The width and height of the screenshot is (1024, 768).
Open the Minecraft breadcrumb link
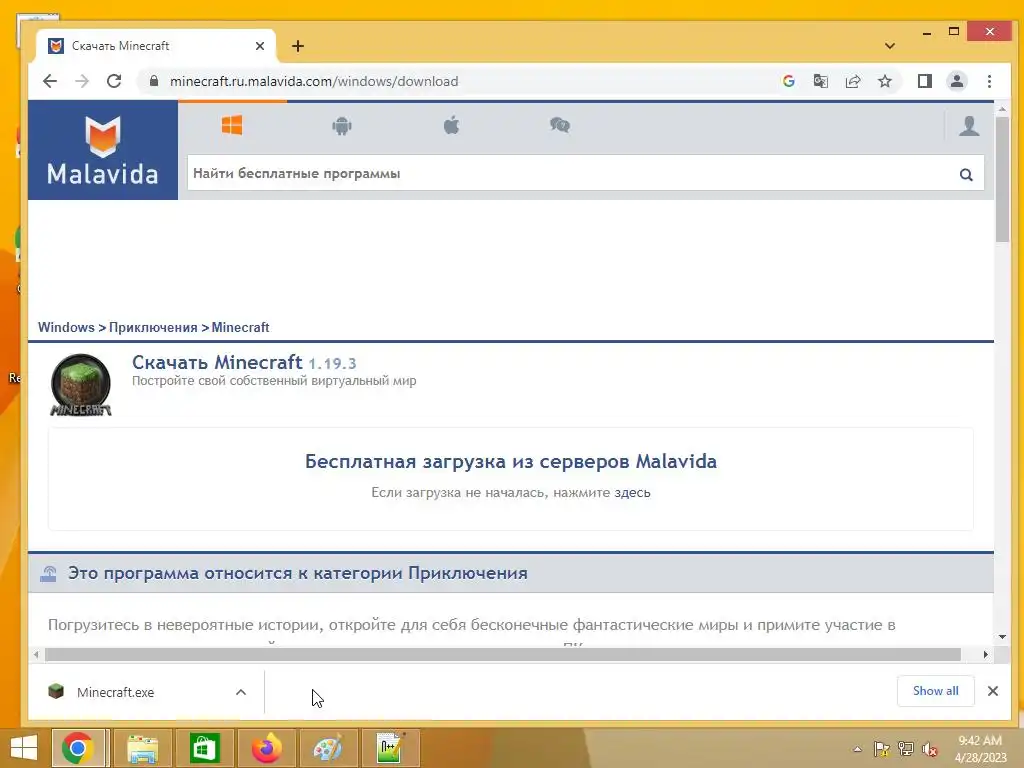[x=240, y=327]
